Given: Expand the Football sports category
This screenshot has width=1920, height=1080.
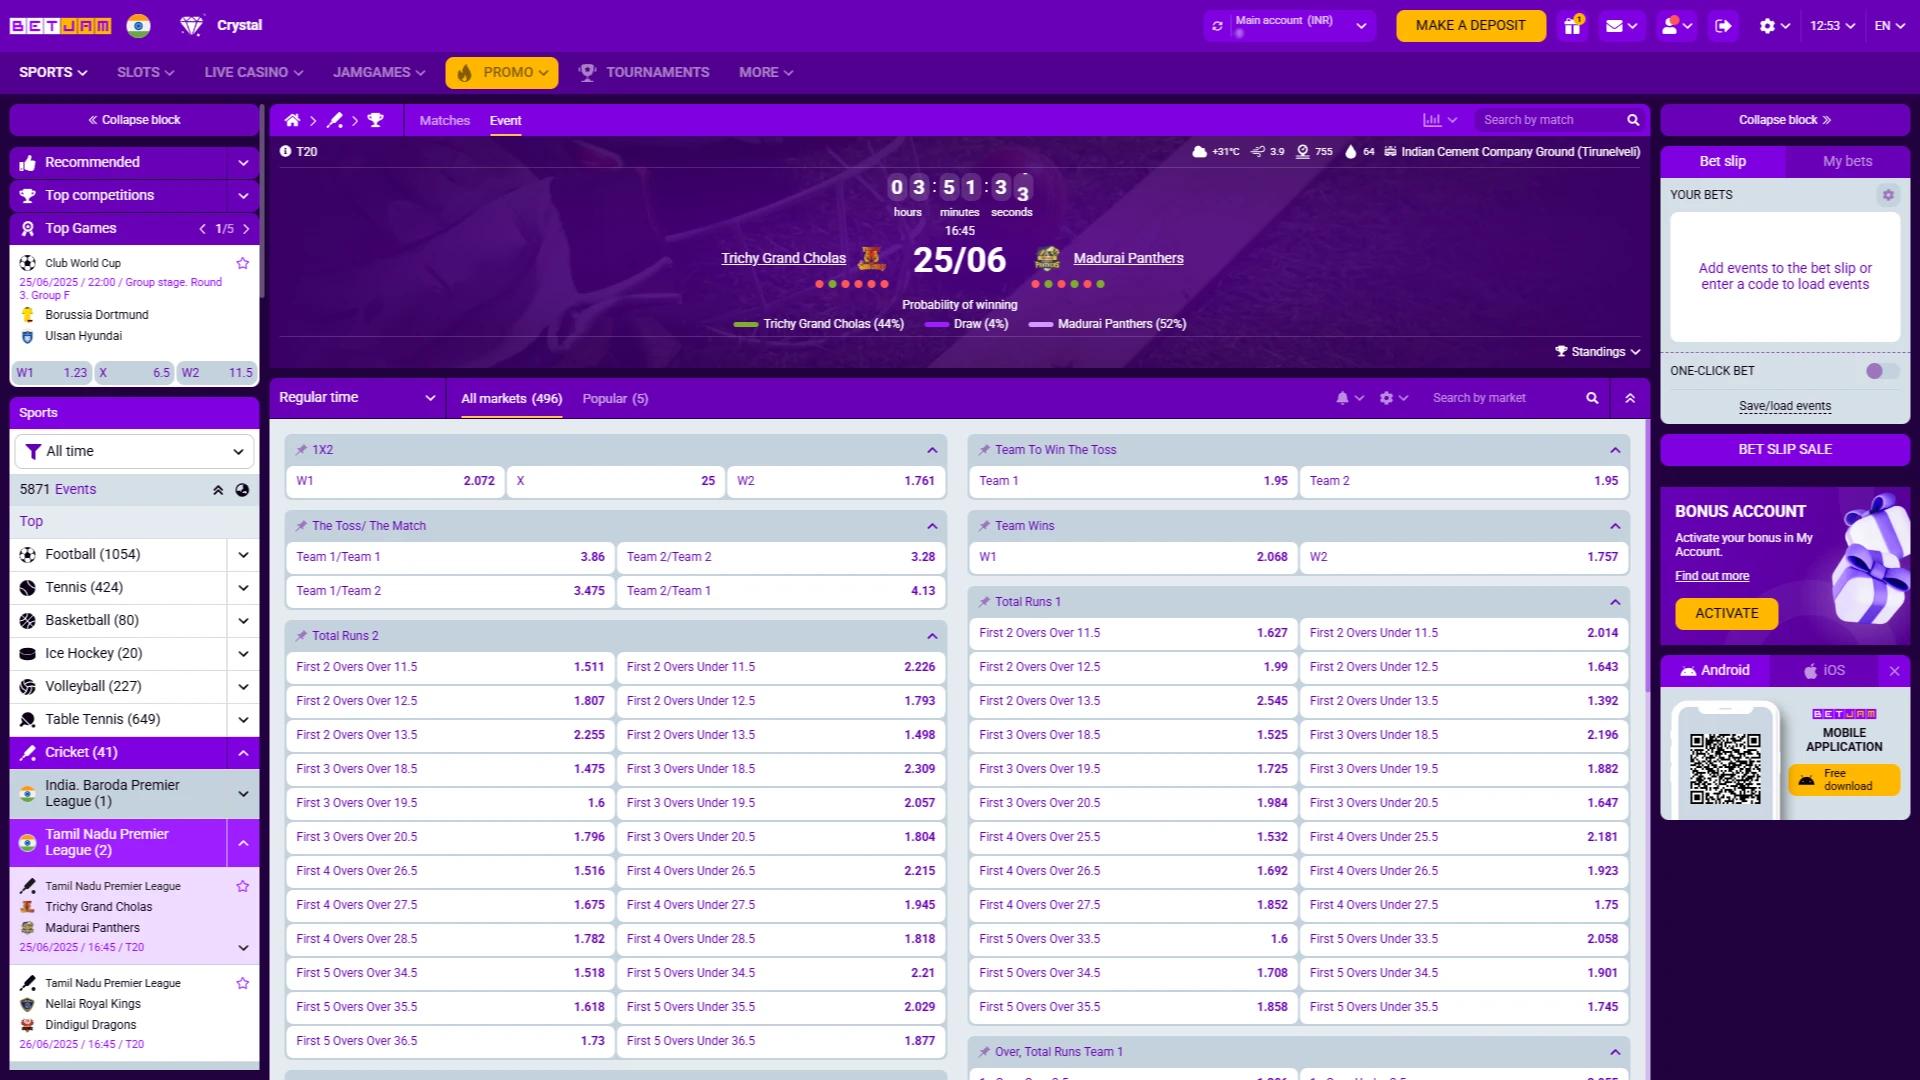Looking at the screenshot, I should pyautogui.click(x=242, y=554).
